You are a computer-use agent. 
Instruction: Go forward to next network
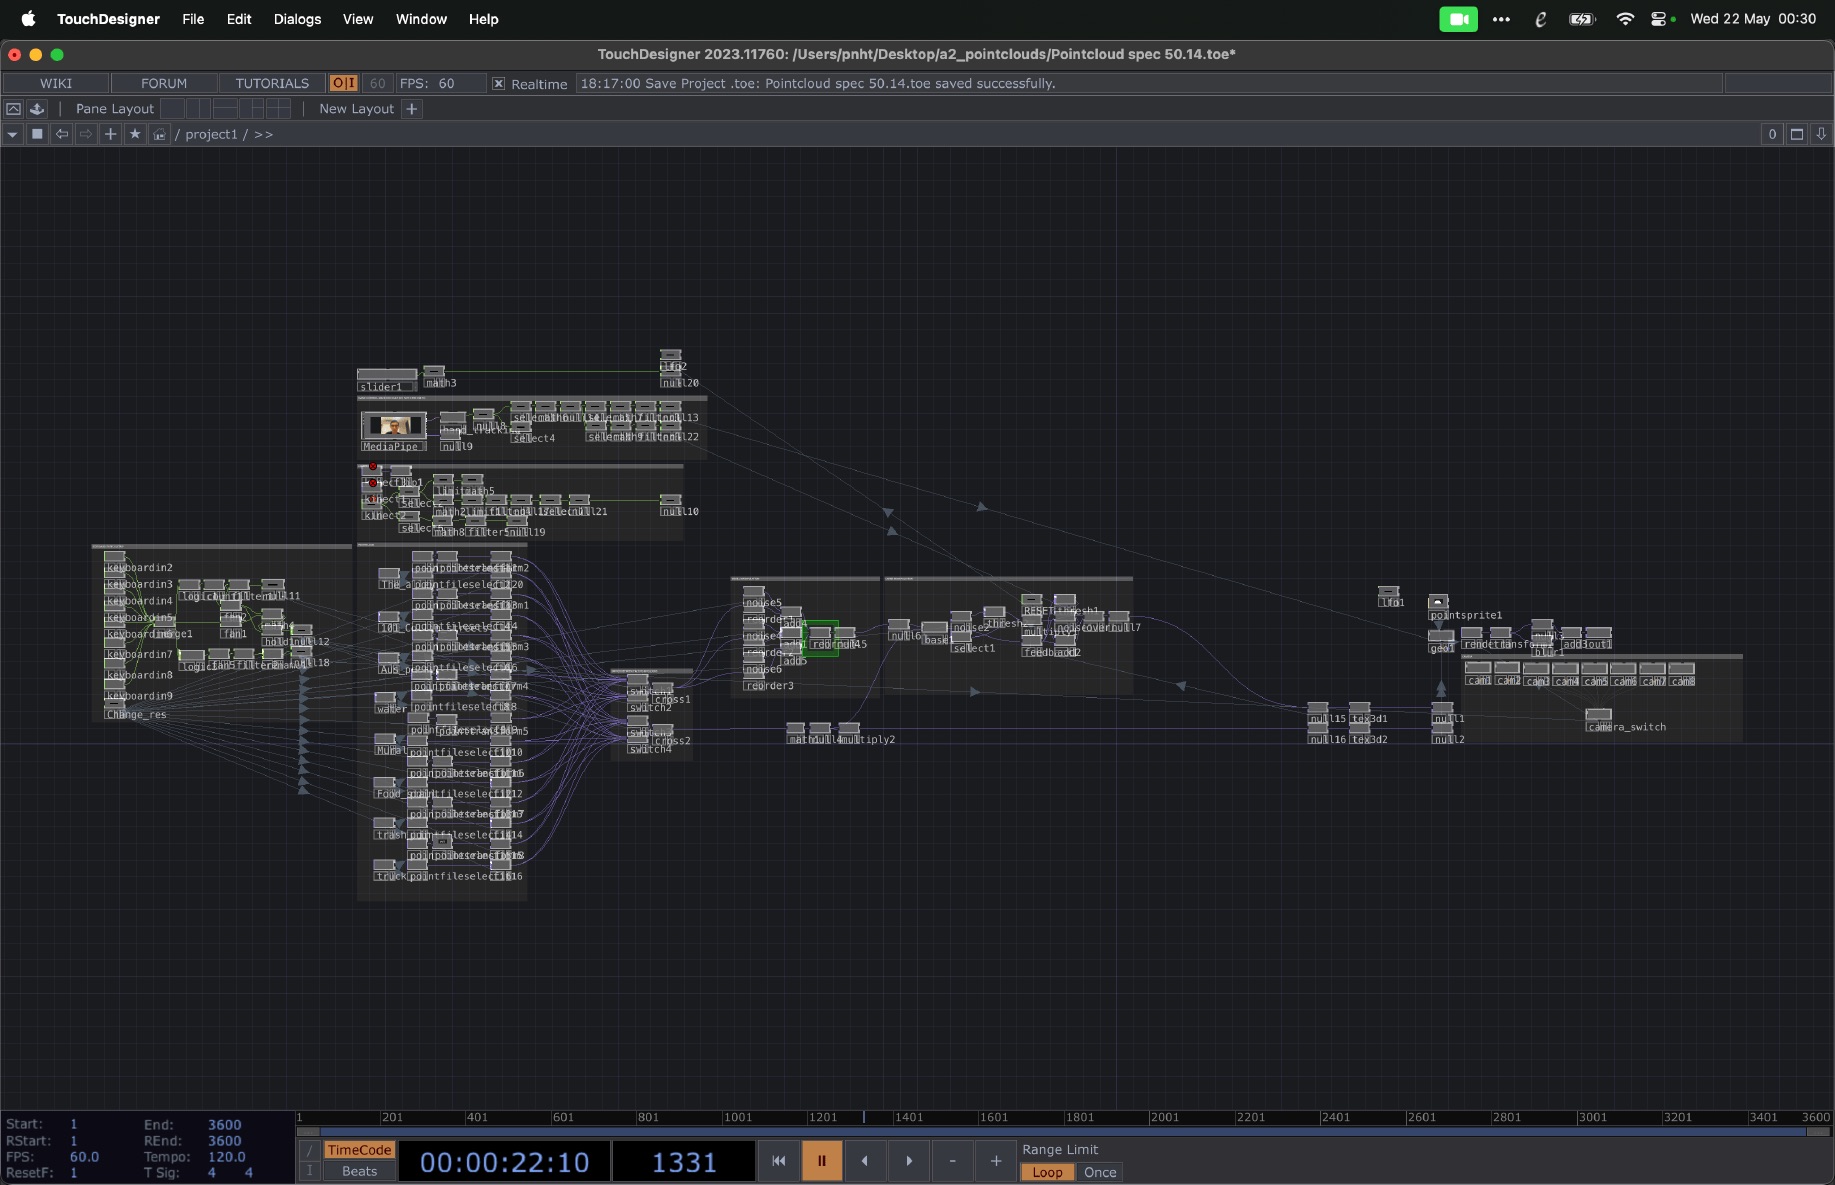pyautogui.click(x=86, y=134)
